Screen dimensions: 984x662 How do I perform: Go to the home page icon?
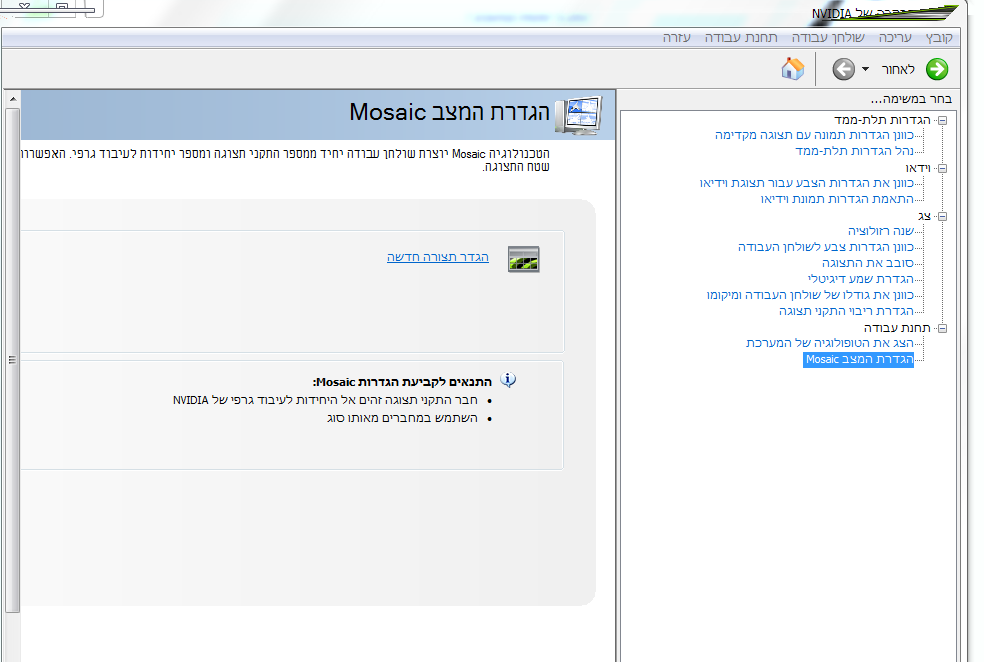(793, 68)
